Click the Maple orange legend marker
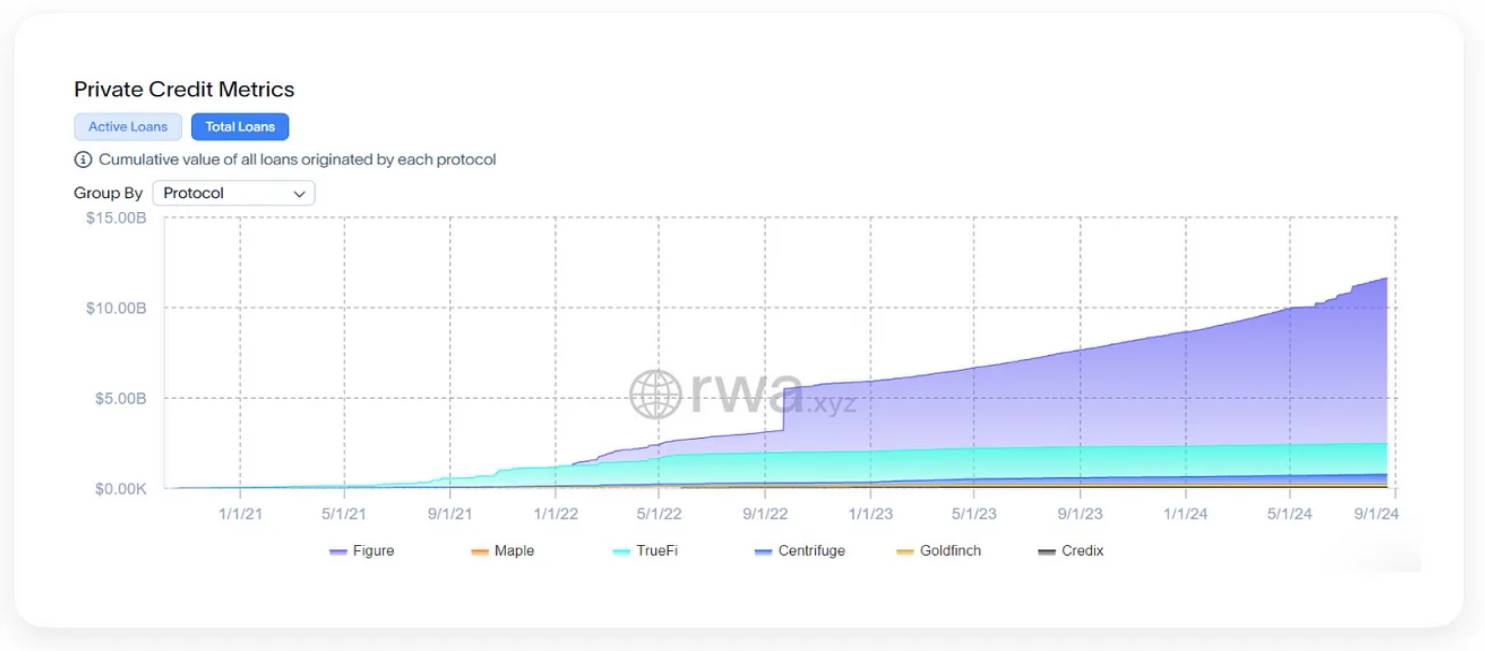 pyautogui.click(x=479, y=552)
